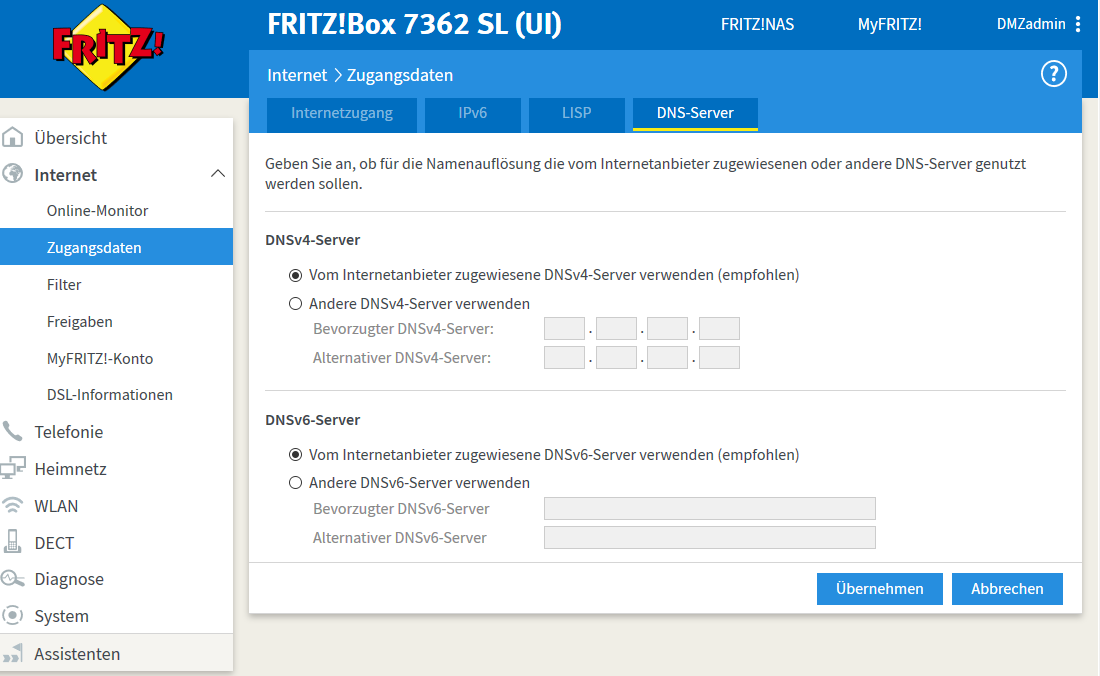The height and width of the screenshot is (676, 1100).
Task: Open the System menu entry
Action: [x=61, y=616]
